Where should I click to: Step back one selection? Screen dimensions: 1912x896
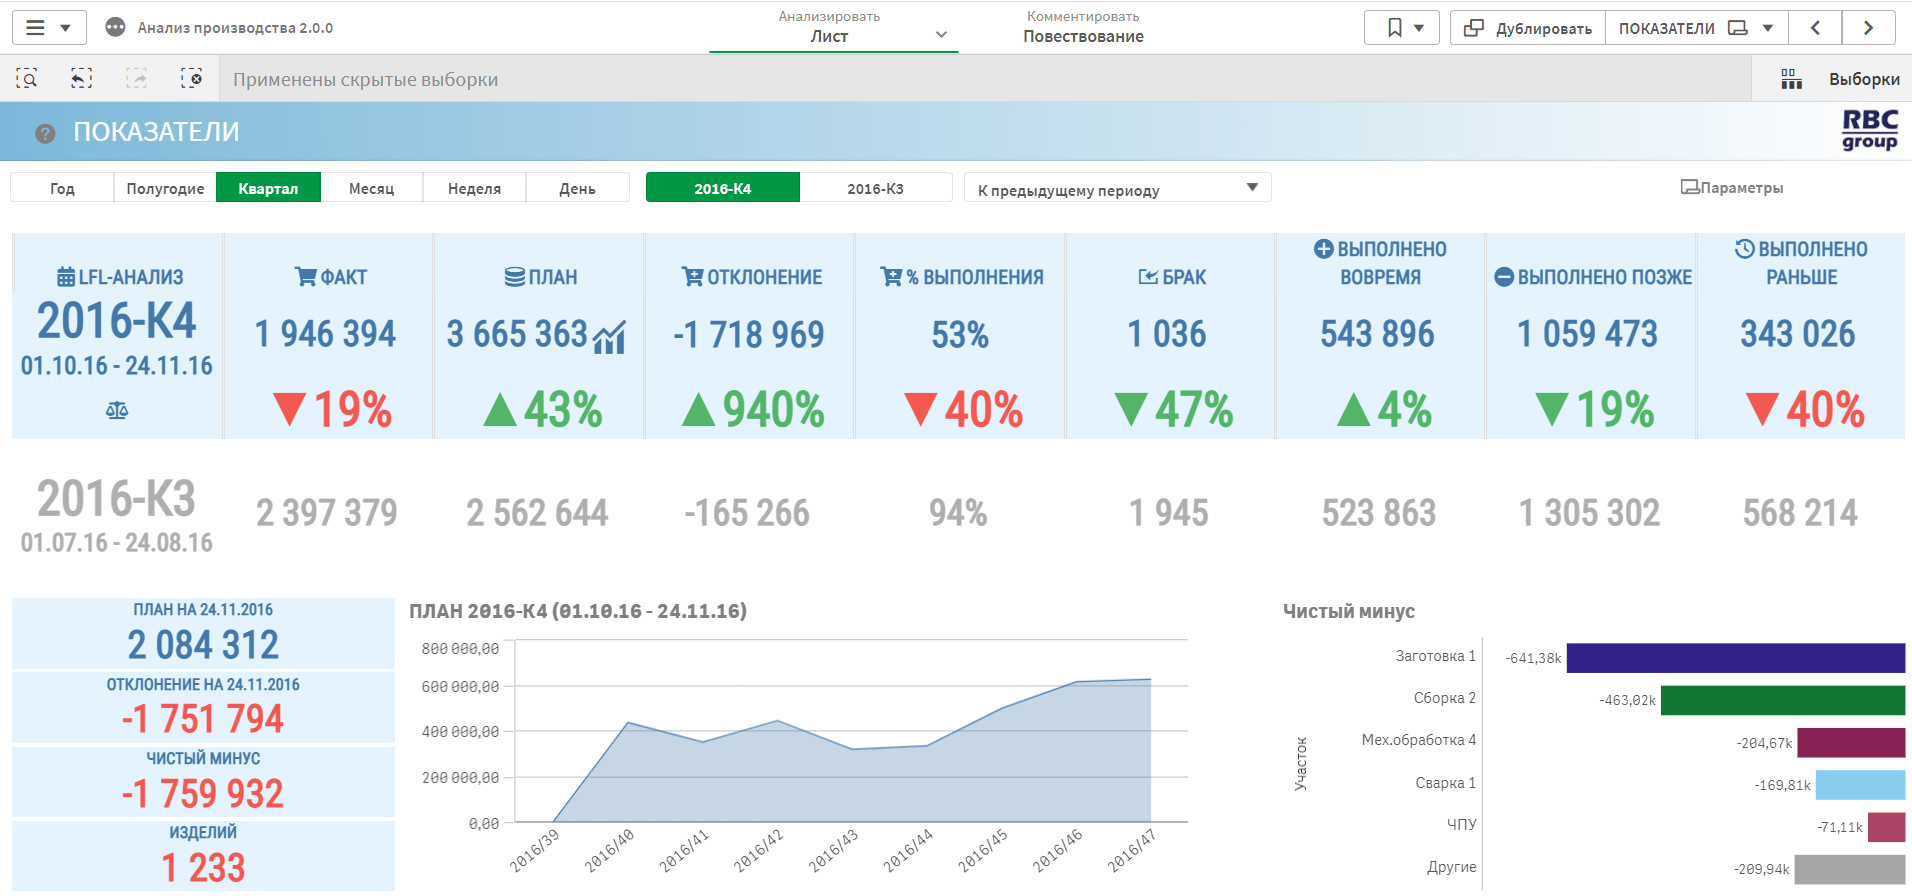tap(81, 79)
